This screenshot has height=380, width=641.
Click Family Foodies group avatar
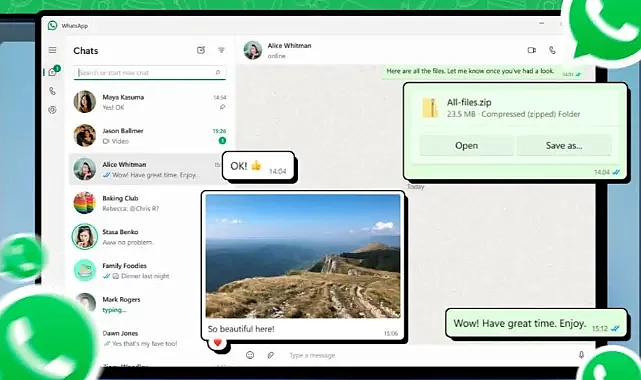(85, 270)
